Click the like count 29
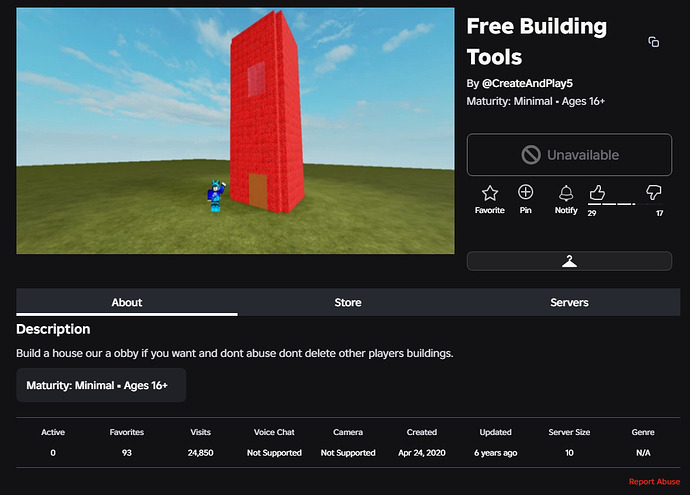Viewport: 690px width, 495px height. 592,213
